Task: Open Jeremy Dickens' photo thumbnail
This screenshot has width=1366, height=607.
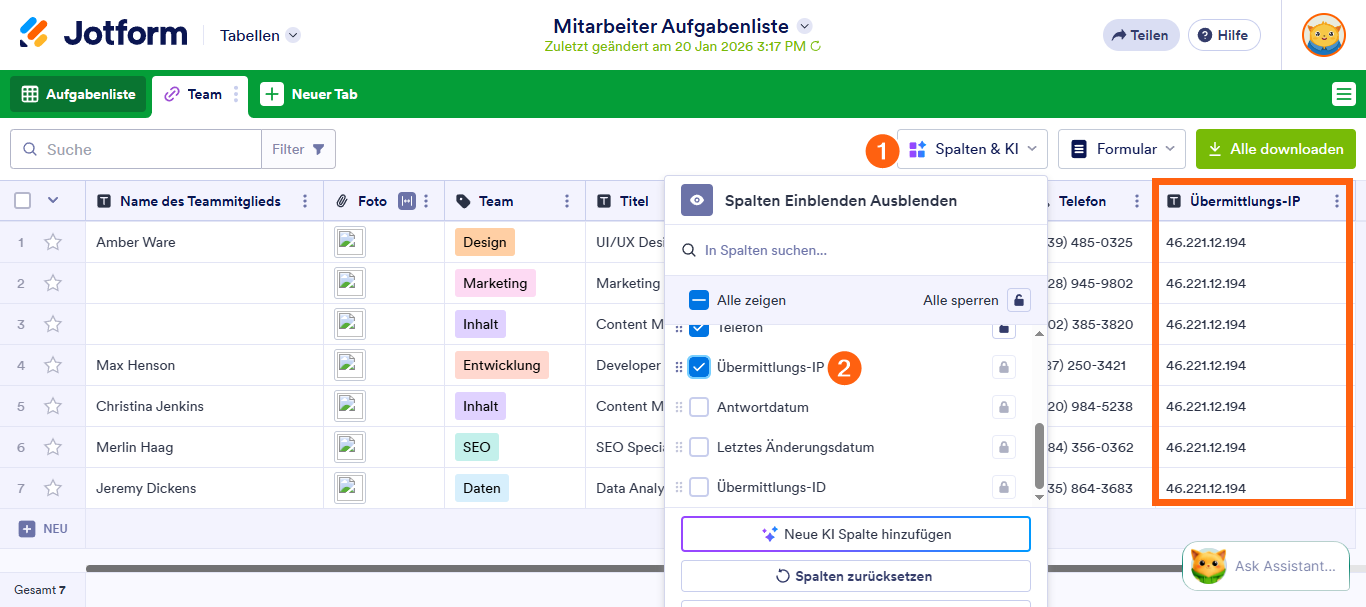Action: [349, 488]
